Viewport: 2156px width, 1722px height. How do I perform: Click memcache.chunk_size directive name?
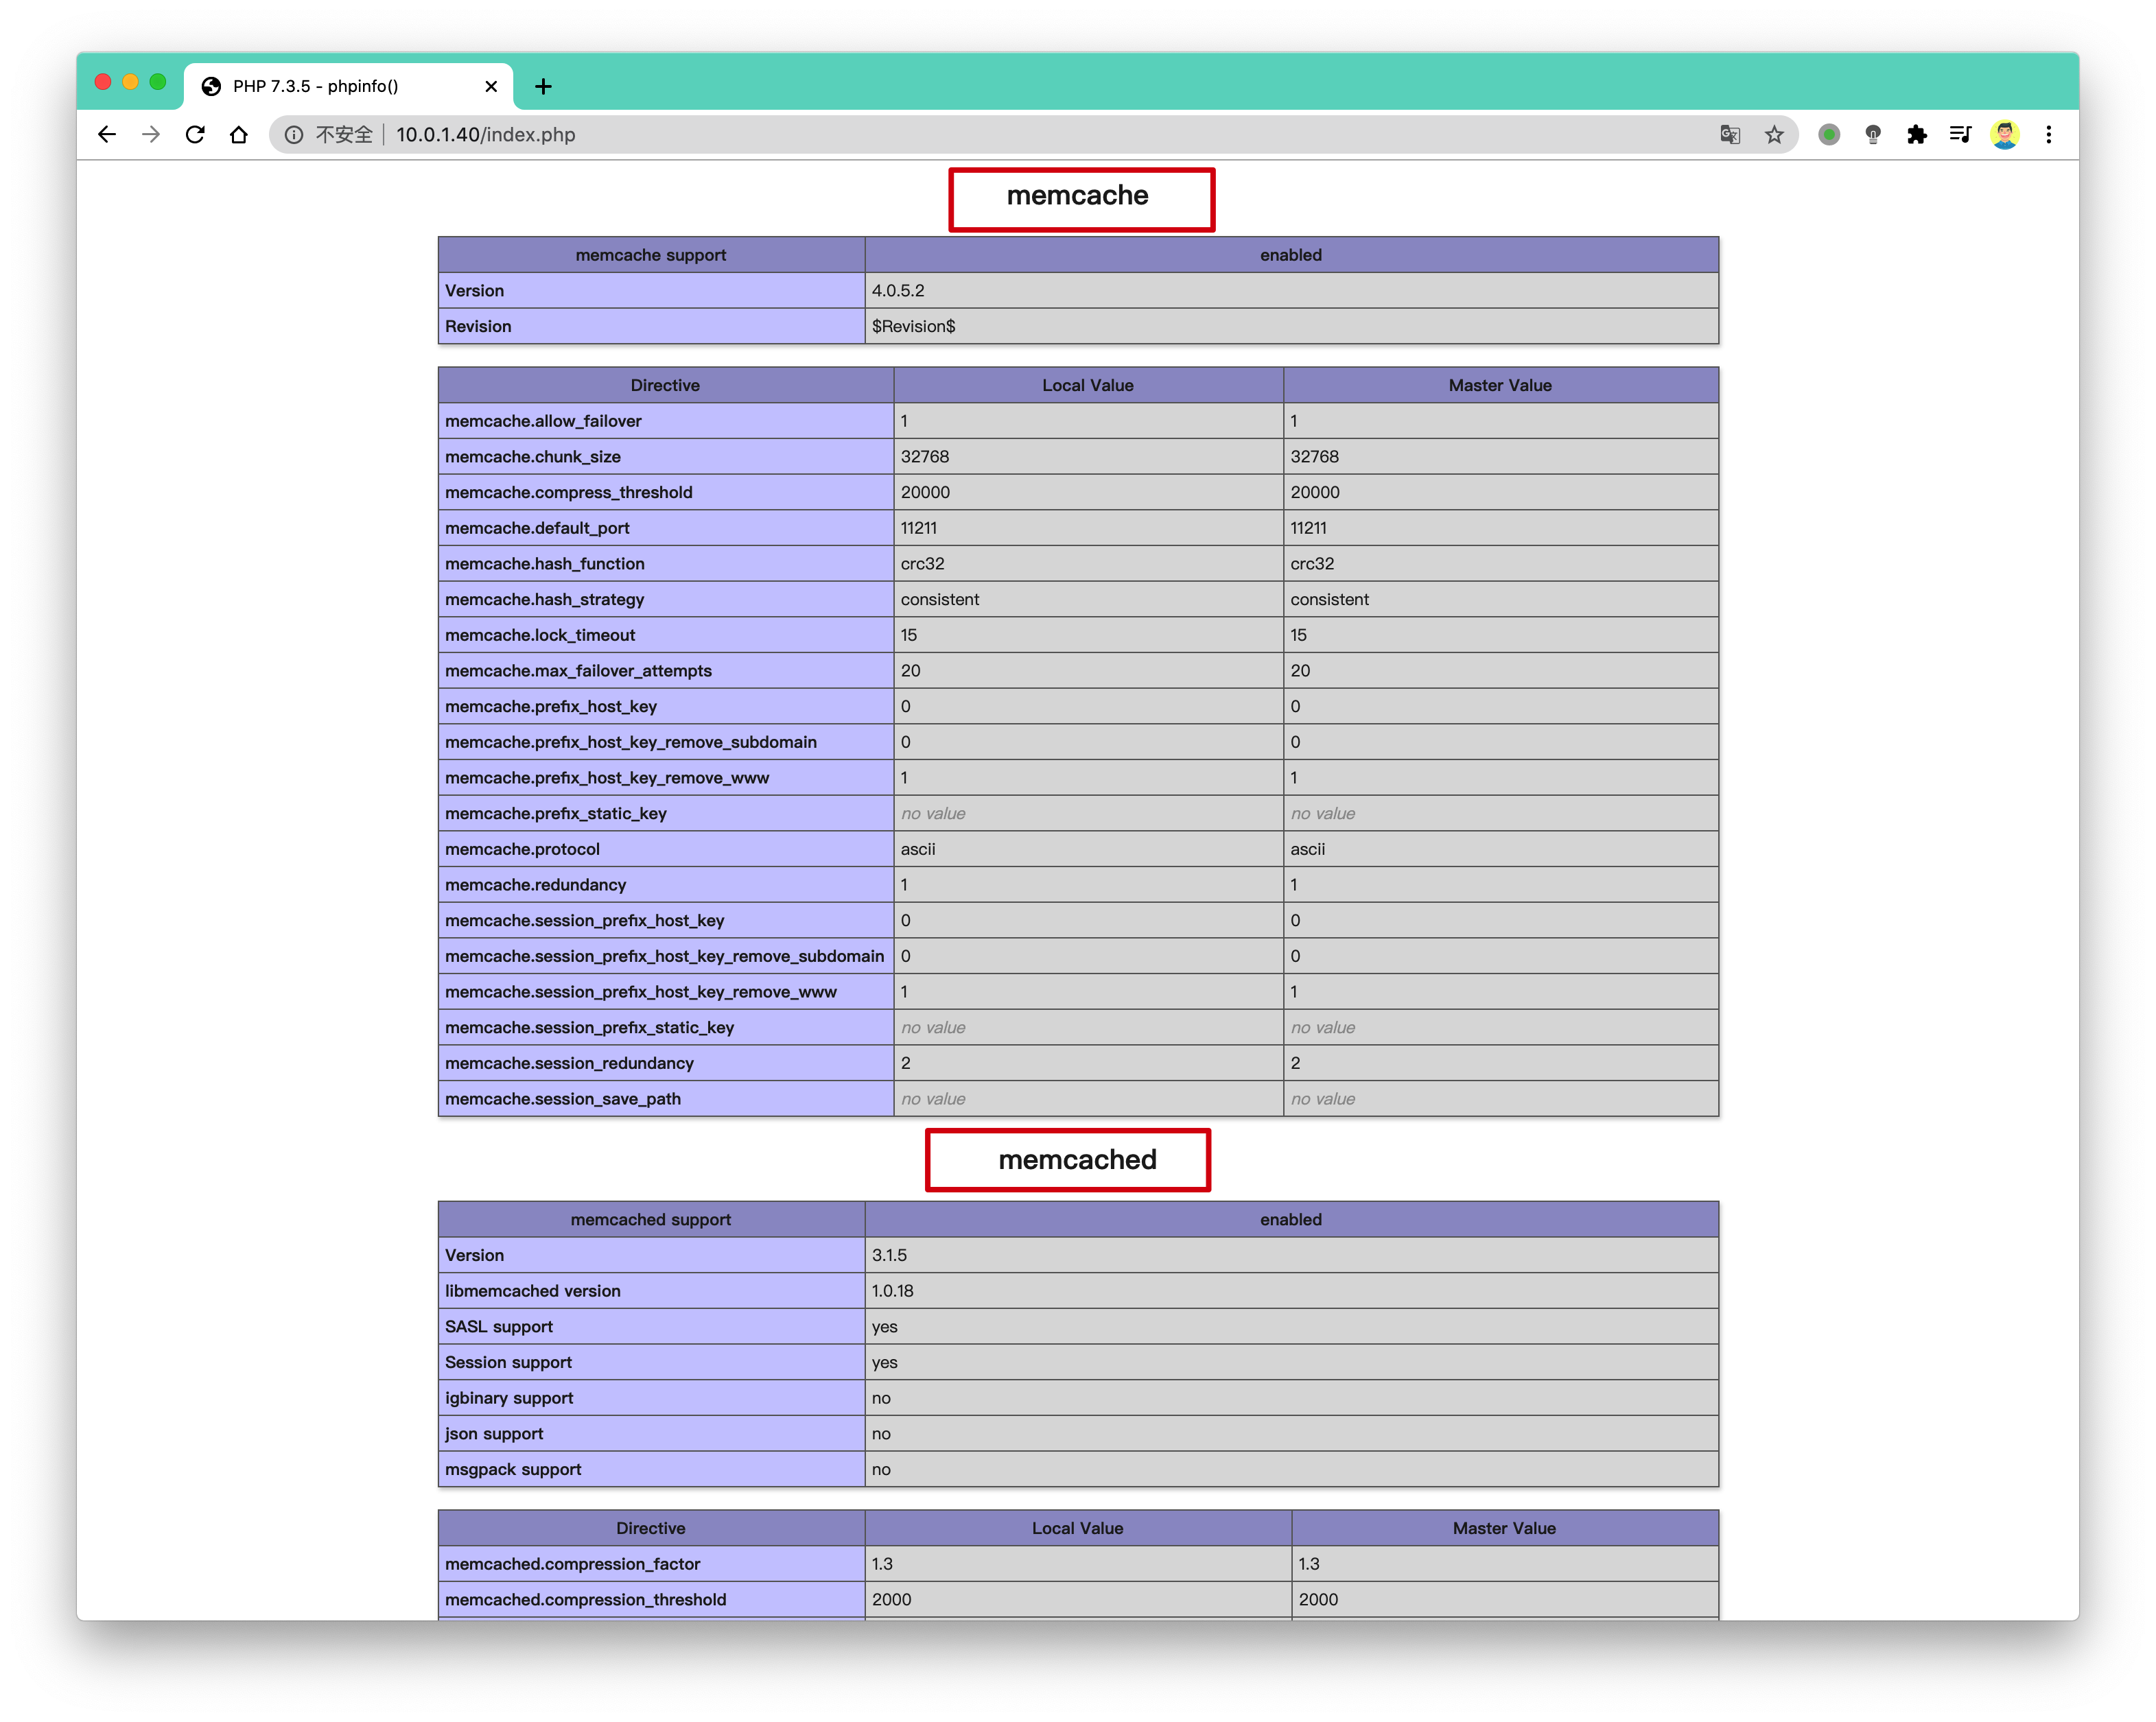[x=533, y=456]
